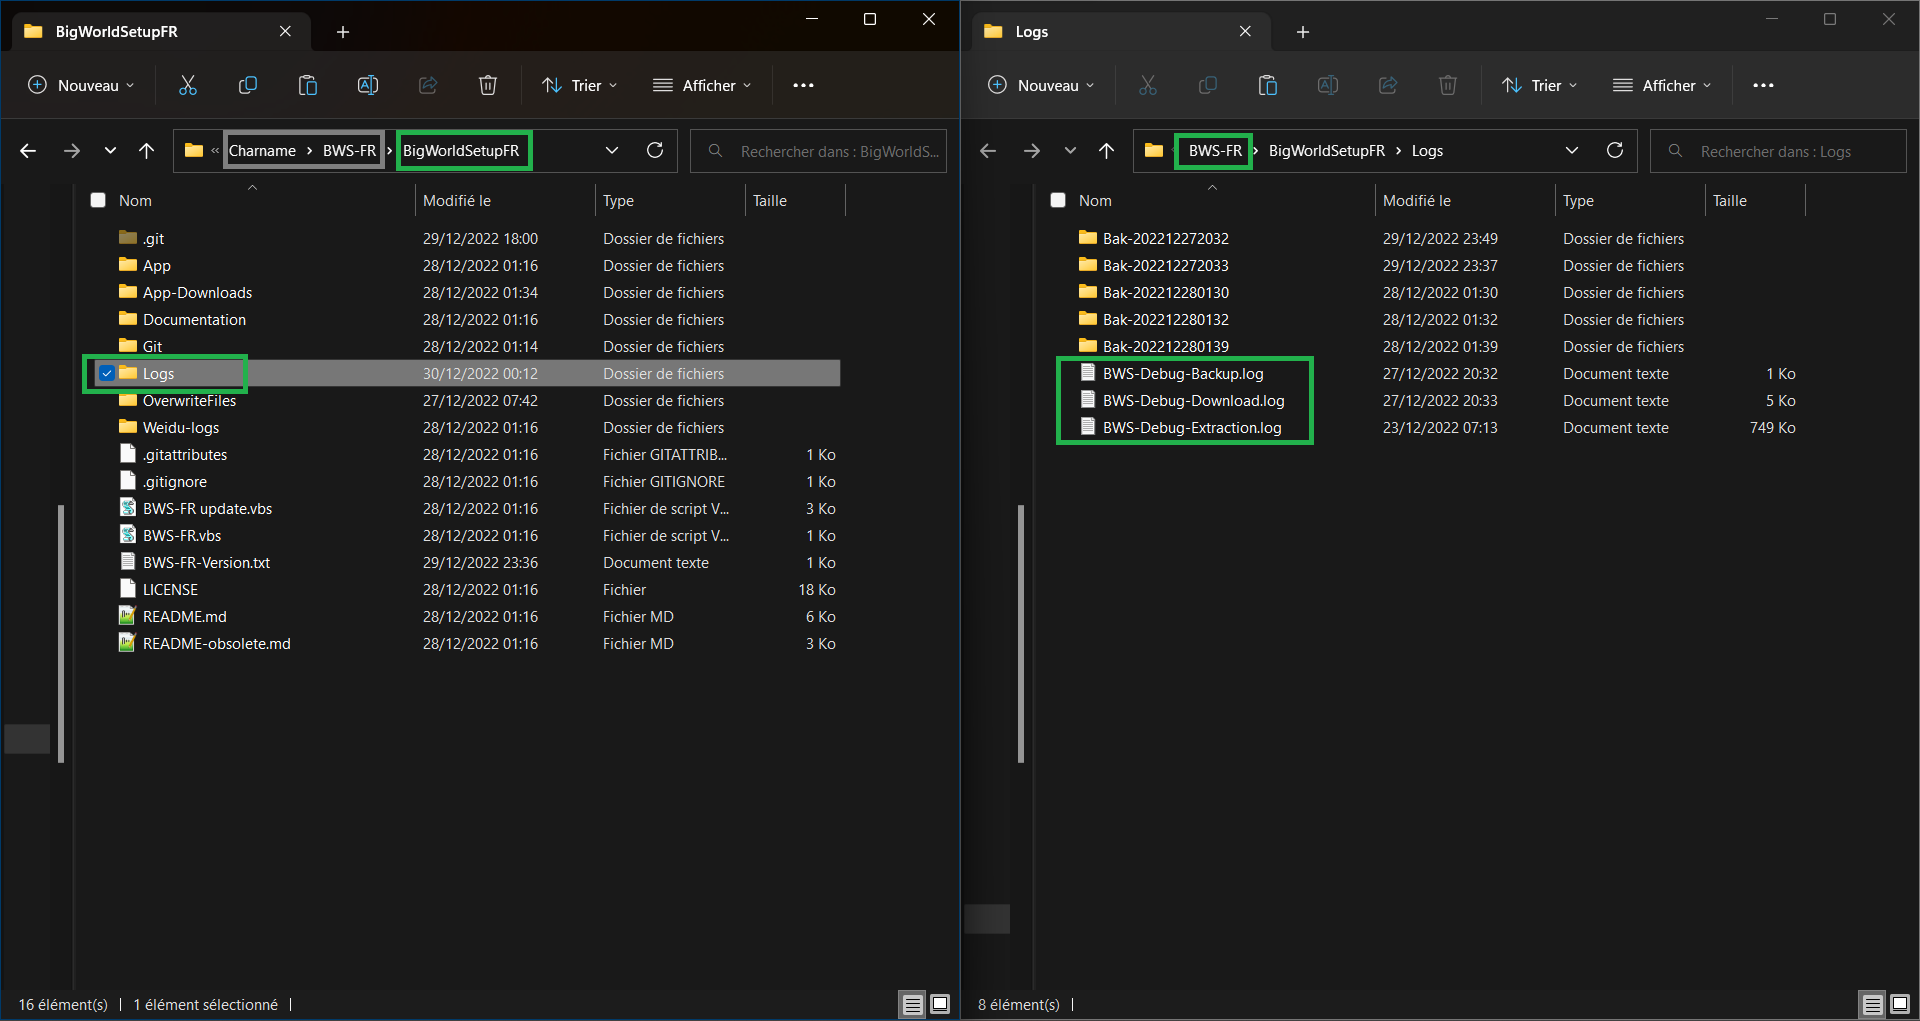Click Delete trash icon in BigWorldSetupFR window
Viewport: 1920px width, 1021px height.
[x=488, y=85]
